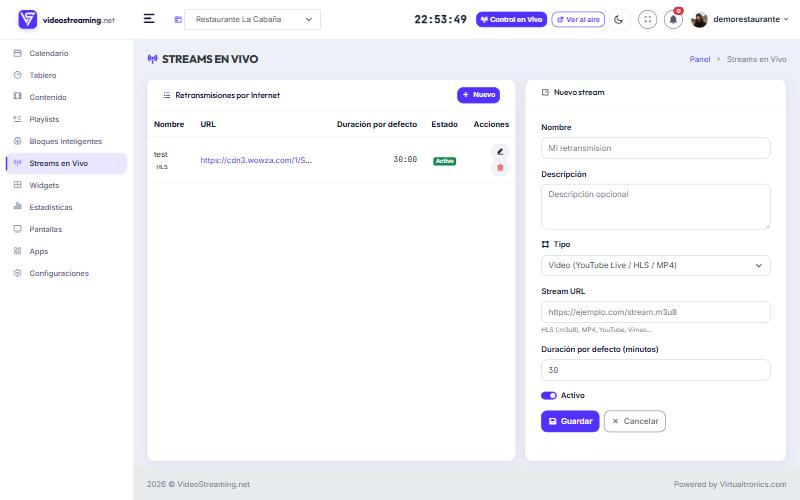This screenshot has height=500, width=800.
Task: Click Calendario sidebar icon
Action: tap(17, 53)
